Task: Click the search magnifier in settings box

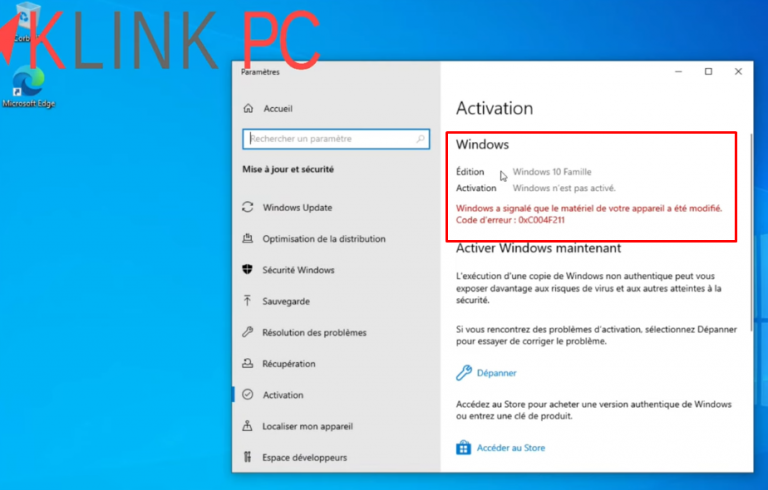Action: [420, 139]
